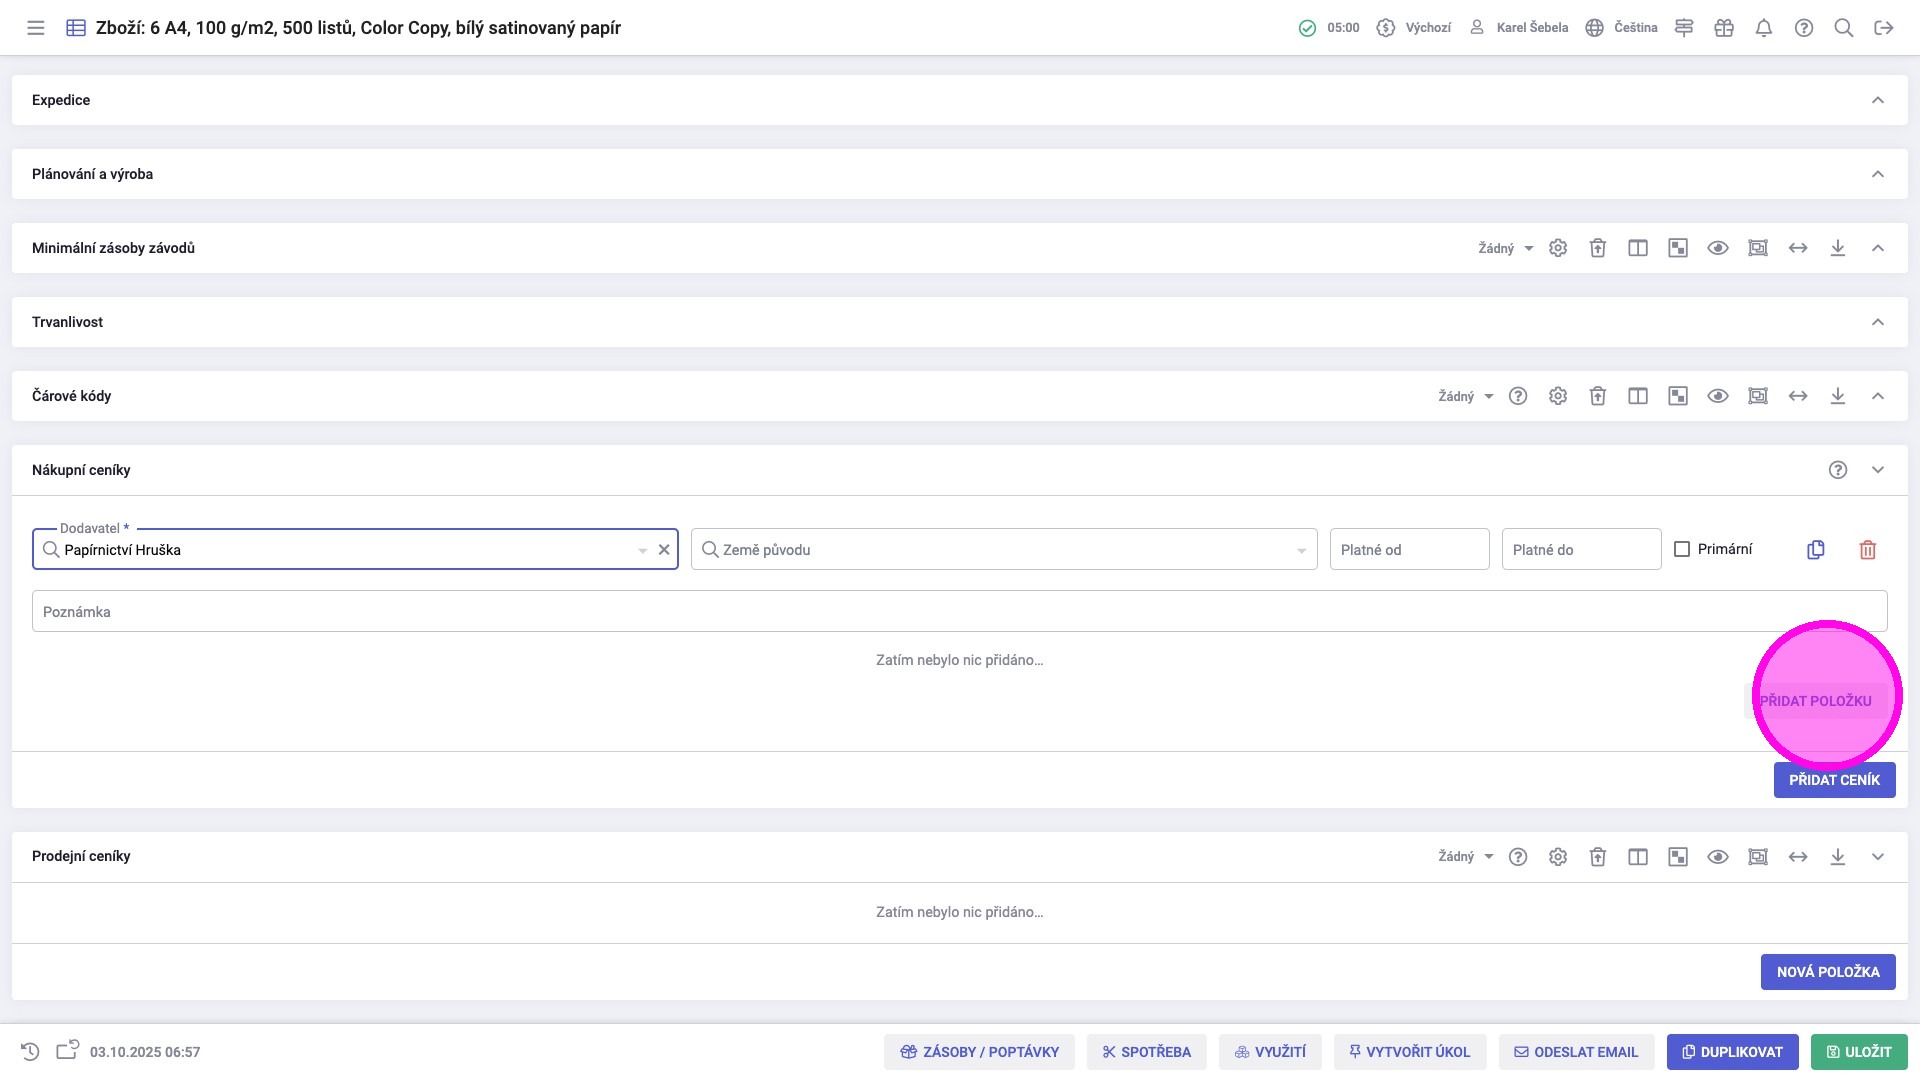This screenshot has height=1080, width=1920.
Task: Open Žádný dropdown in Čárové kódy
Action: [1466, 396]
